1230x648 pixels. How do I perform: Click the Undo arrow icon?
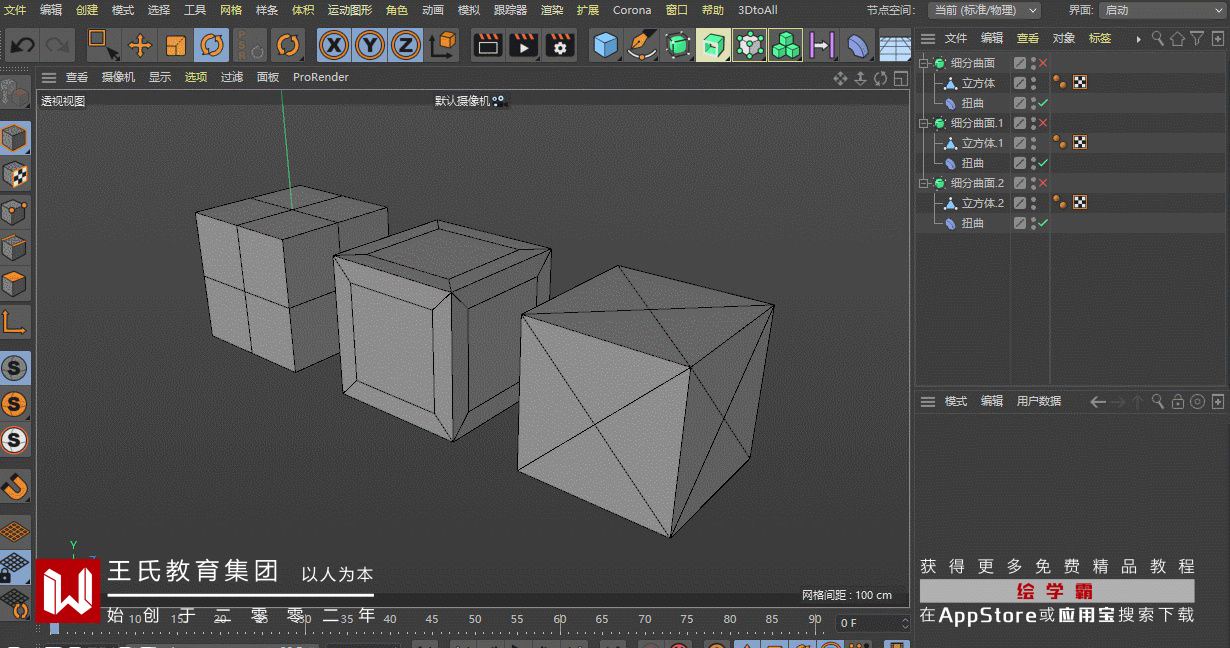(x=22, y=46)
